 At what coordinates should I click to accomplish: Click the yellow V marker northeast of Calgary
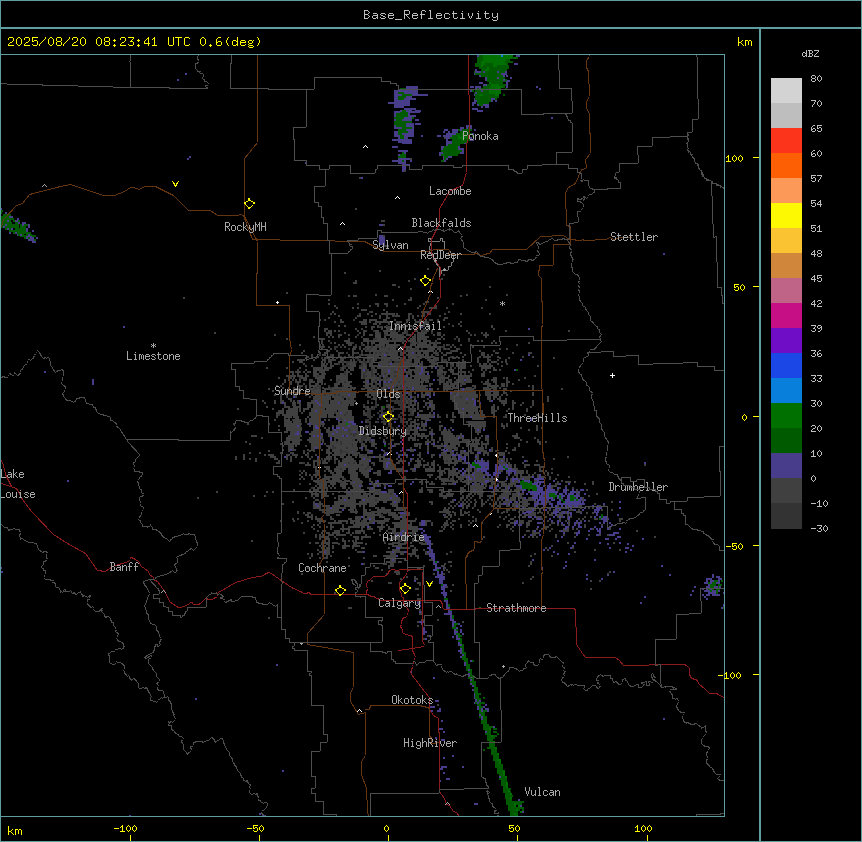coord(429,584)
